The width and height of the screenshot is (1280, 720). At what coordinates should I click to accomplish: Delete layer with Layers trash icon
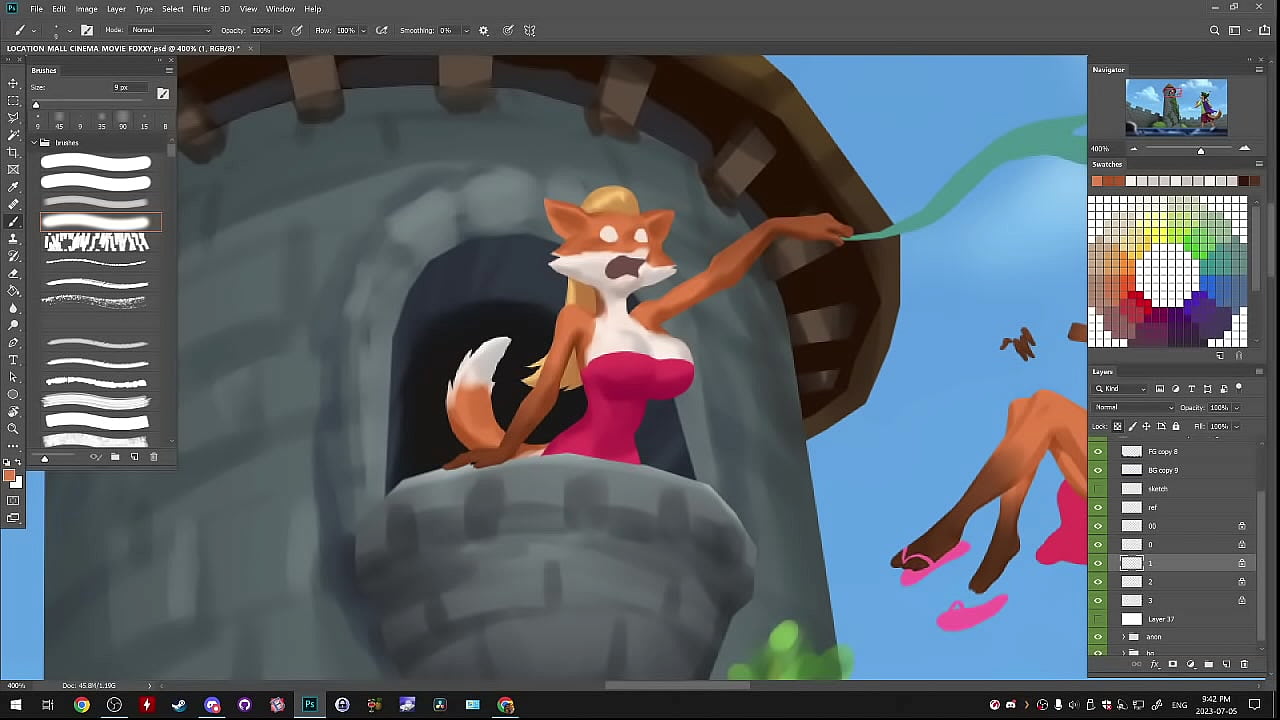[x=1244, y=664]
